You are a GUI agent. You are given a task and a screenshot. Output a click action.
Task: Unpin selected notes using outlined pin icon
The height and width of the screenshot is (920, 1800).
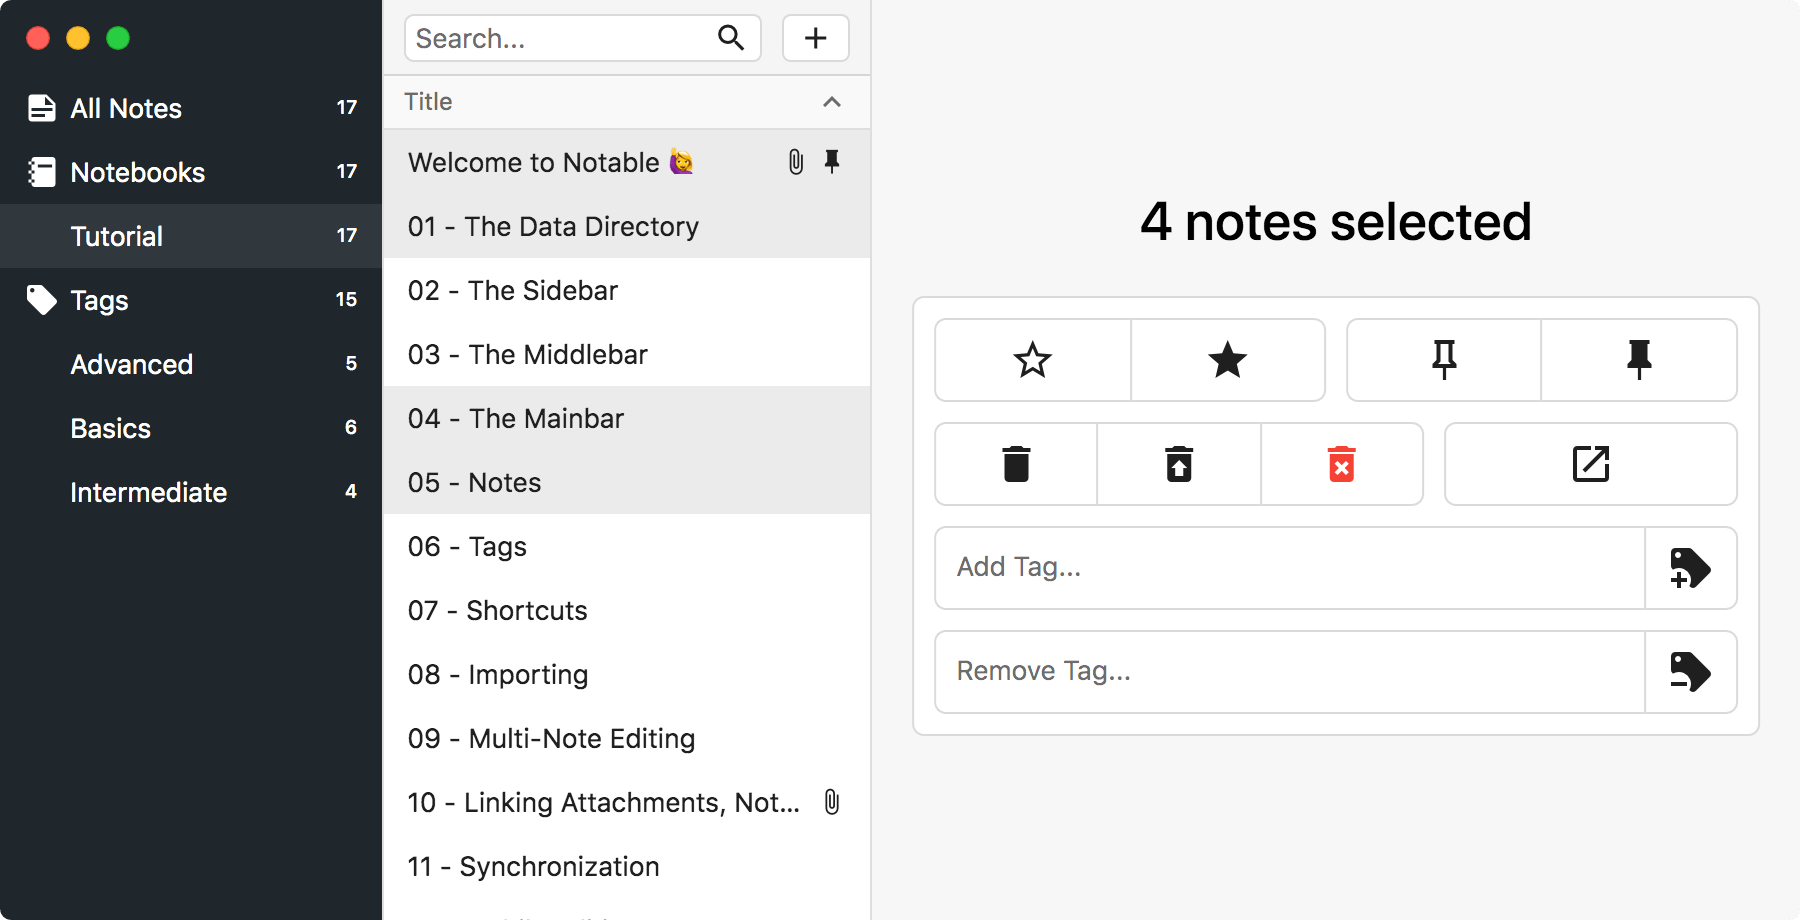[1443, 360]
